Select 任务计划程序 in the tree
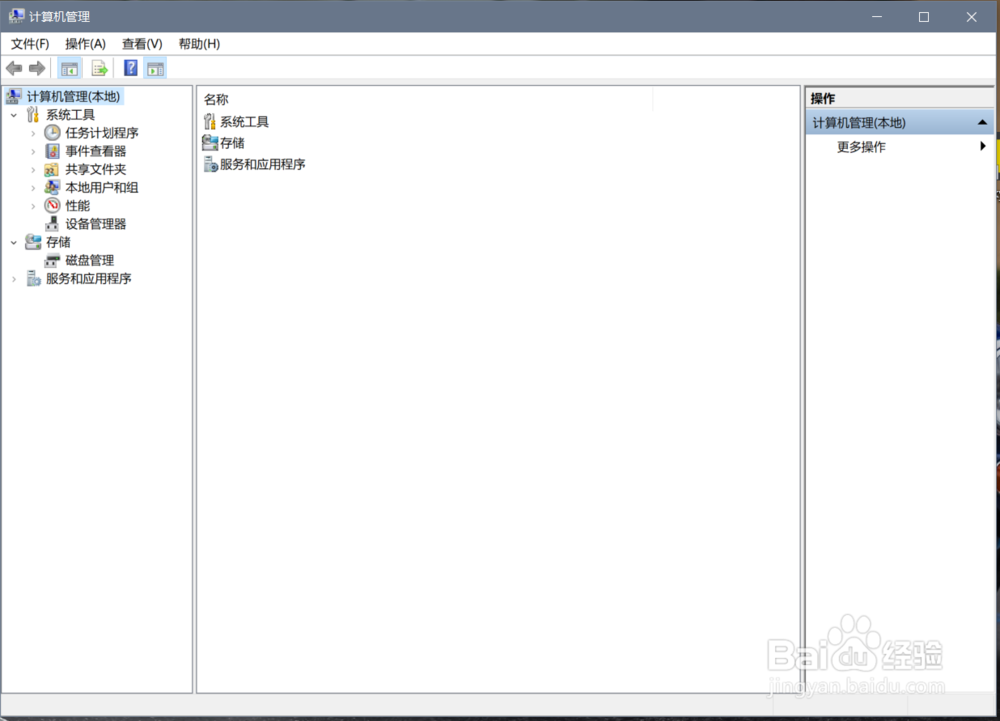Image resolution: width=1000 pixels, height=721 pixels. (102, 133)
